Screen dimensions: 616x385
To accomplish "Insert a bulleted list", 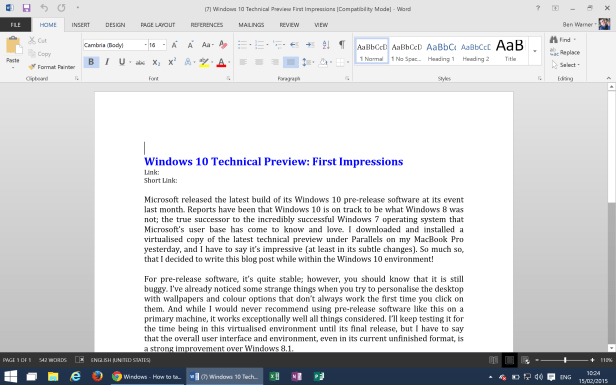I will click(x=242, y=44).
